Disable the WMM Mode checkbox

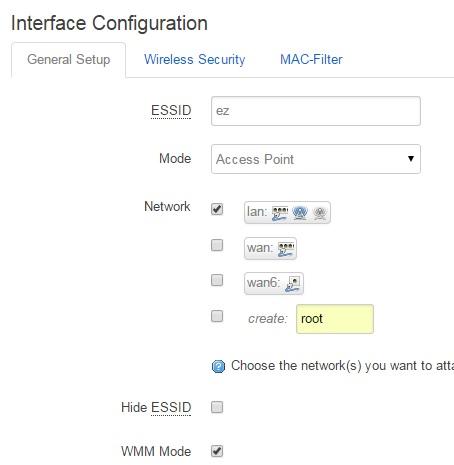(217, 451)
